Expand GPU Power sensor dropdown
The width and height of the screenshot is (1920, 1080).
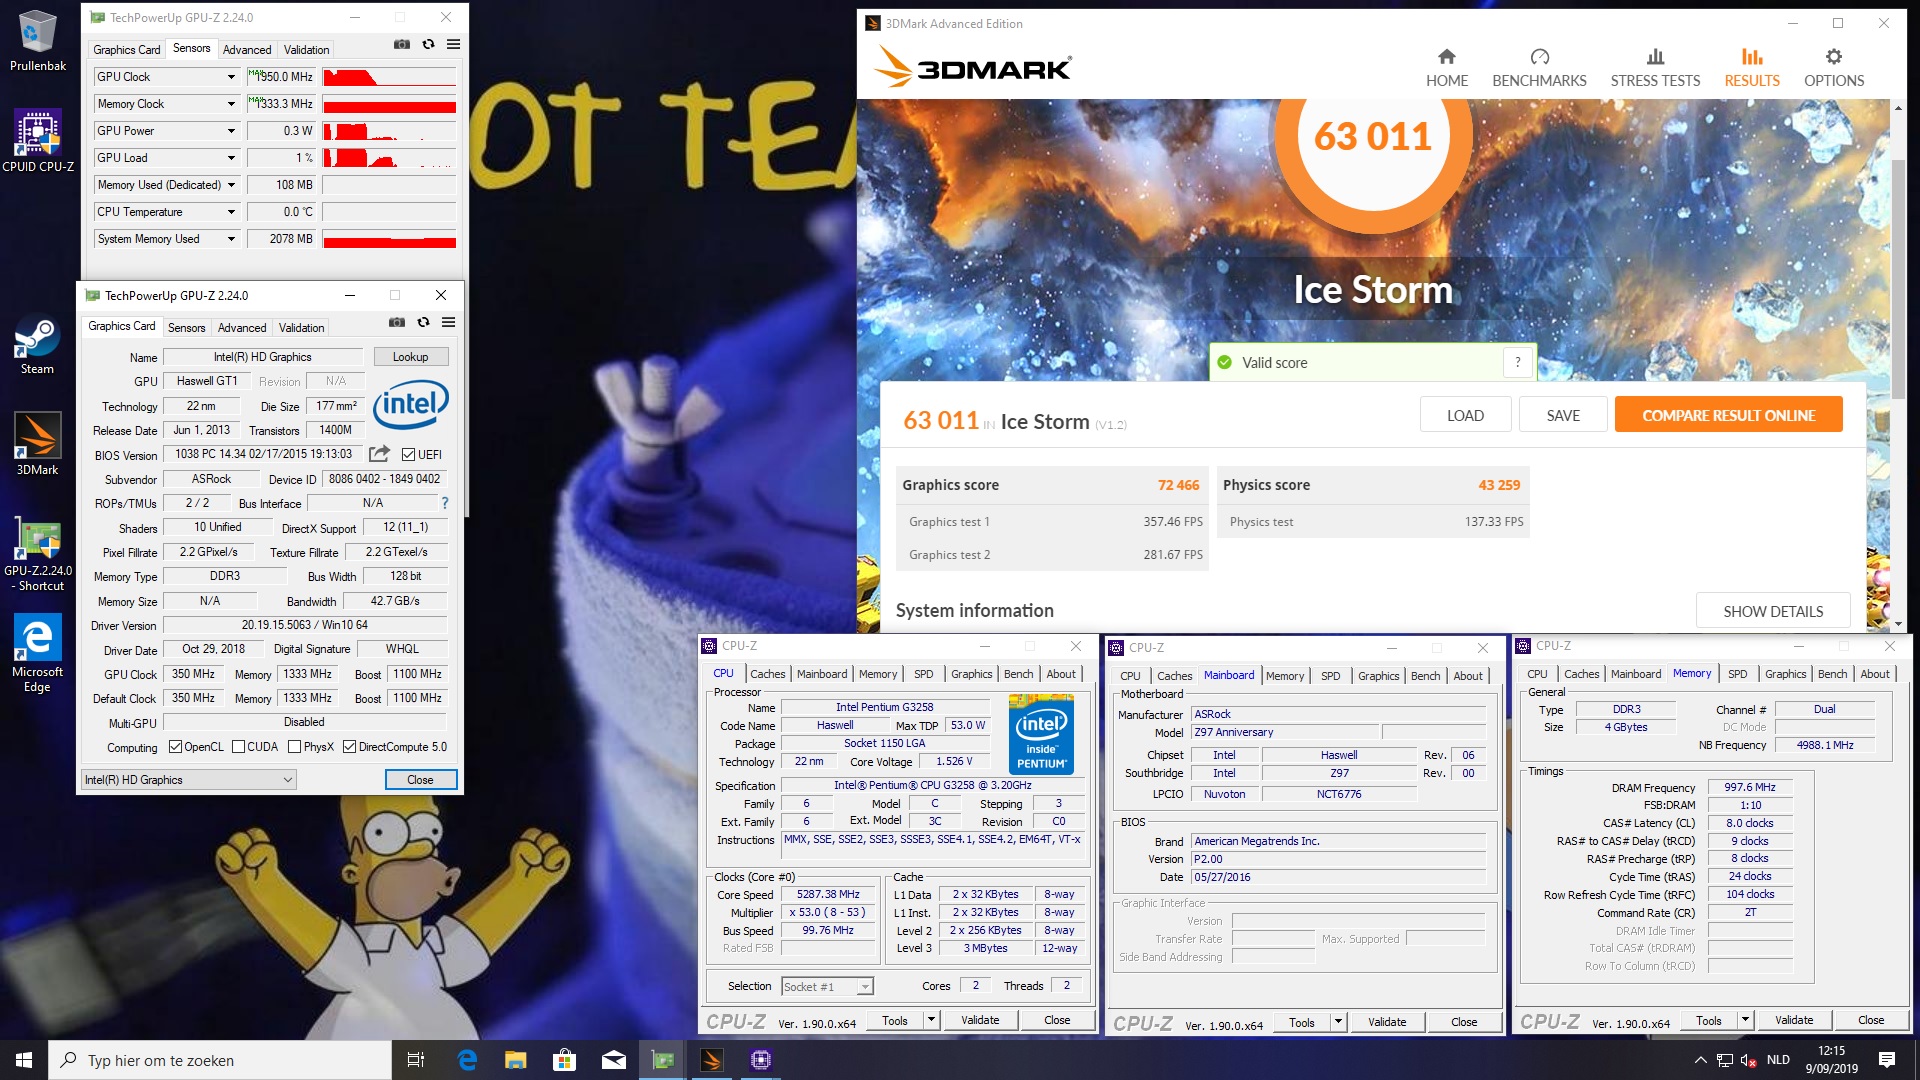coord(231,131)
